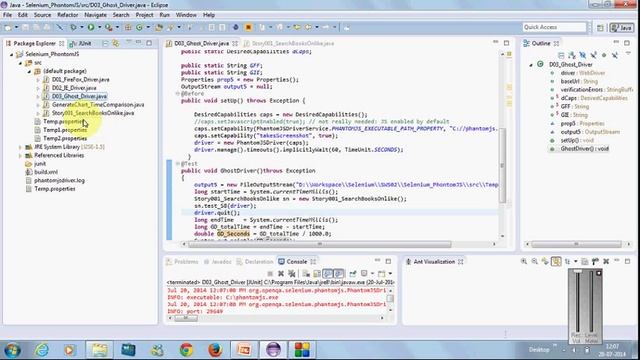Open the Refactor menu
Screen dimensions: 640x360
pyautogui.click(x=68, y=15)
